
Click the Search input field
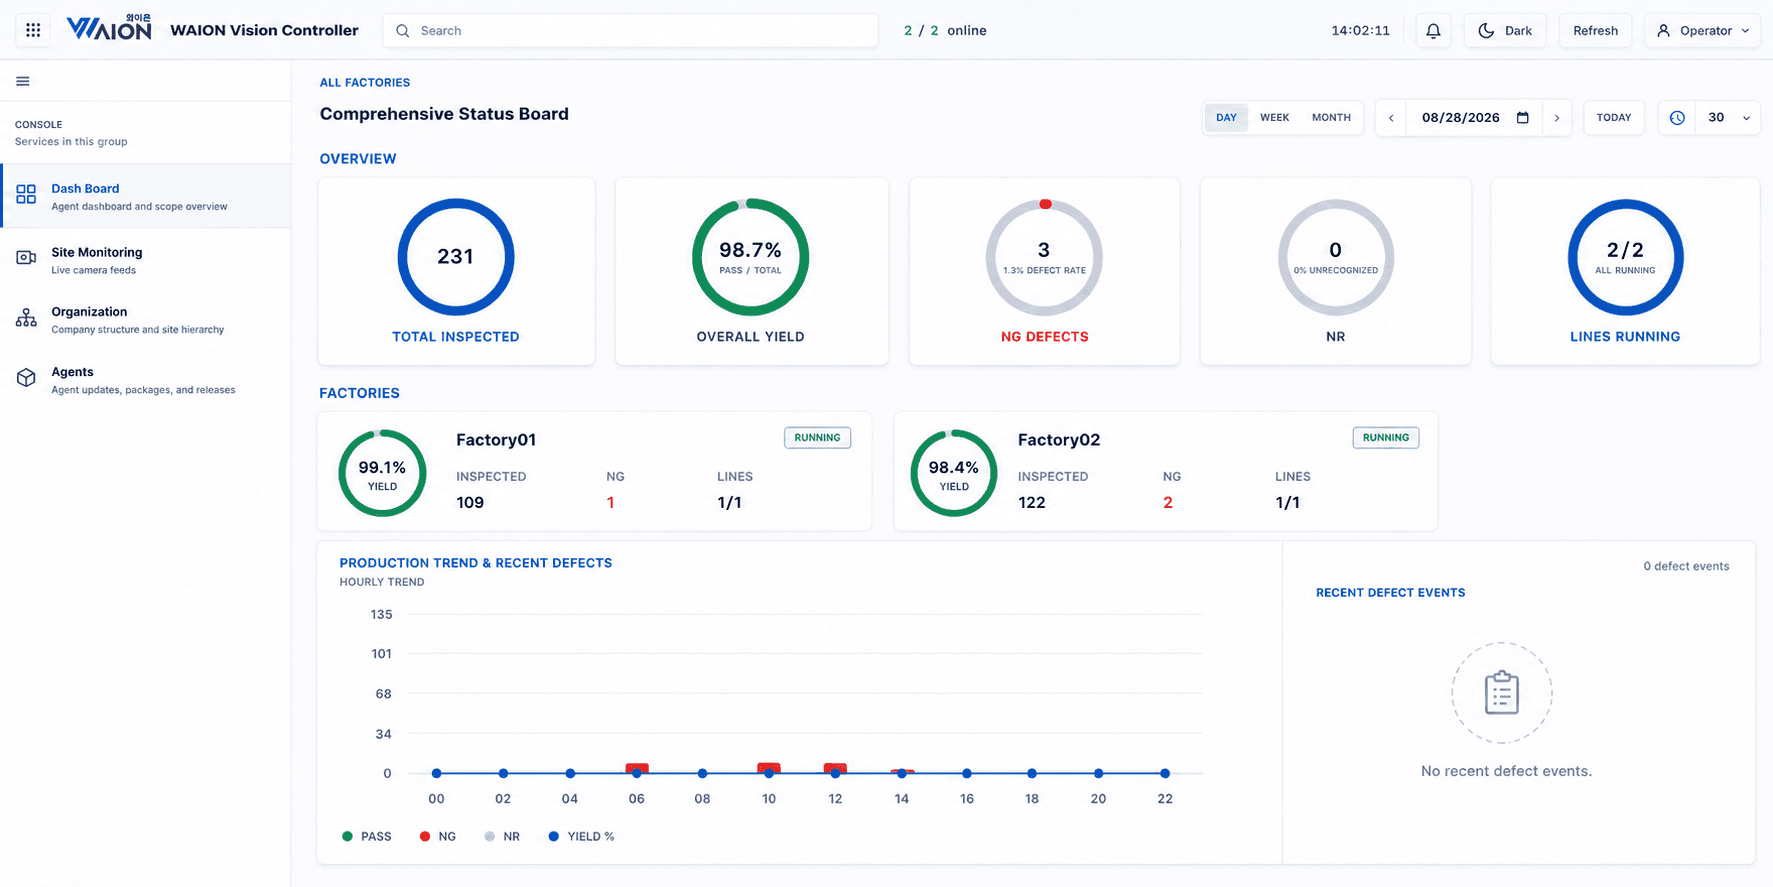(x=630, y=31)
